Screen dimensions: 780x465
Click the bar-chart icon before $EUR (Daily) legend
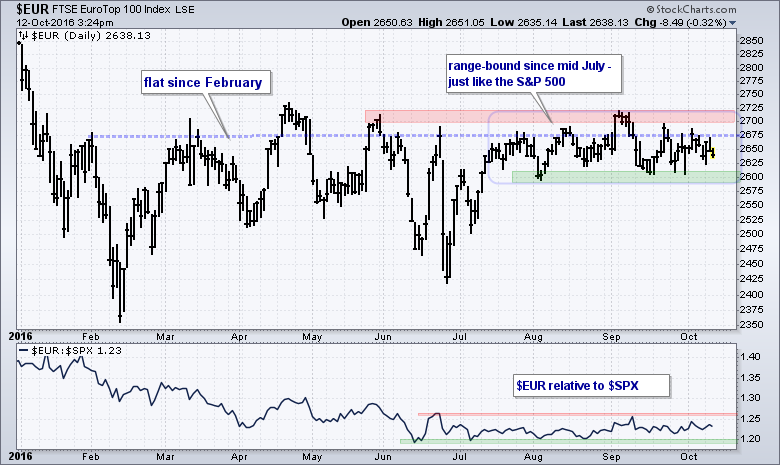[x=23, y=36]
